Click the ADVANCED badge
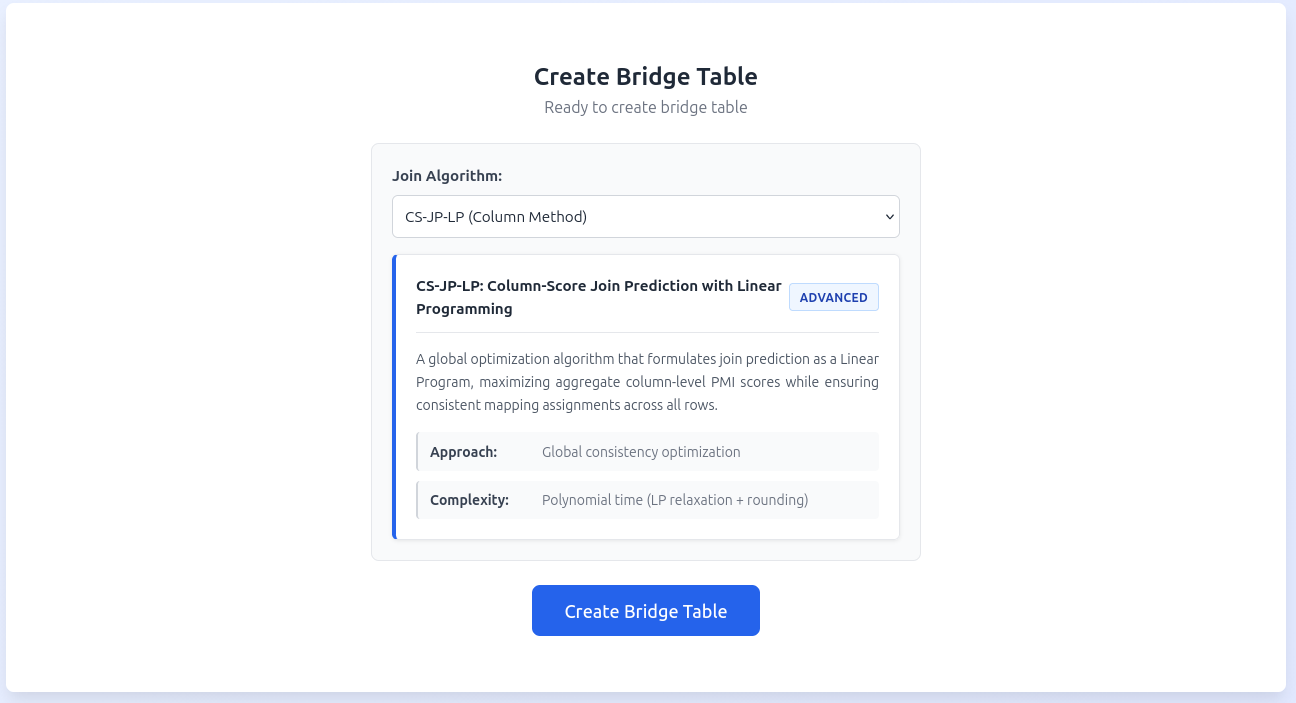Viewport: 1296px width, 703px height. pos(833,297)
